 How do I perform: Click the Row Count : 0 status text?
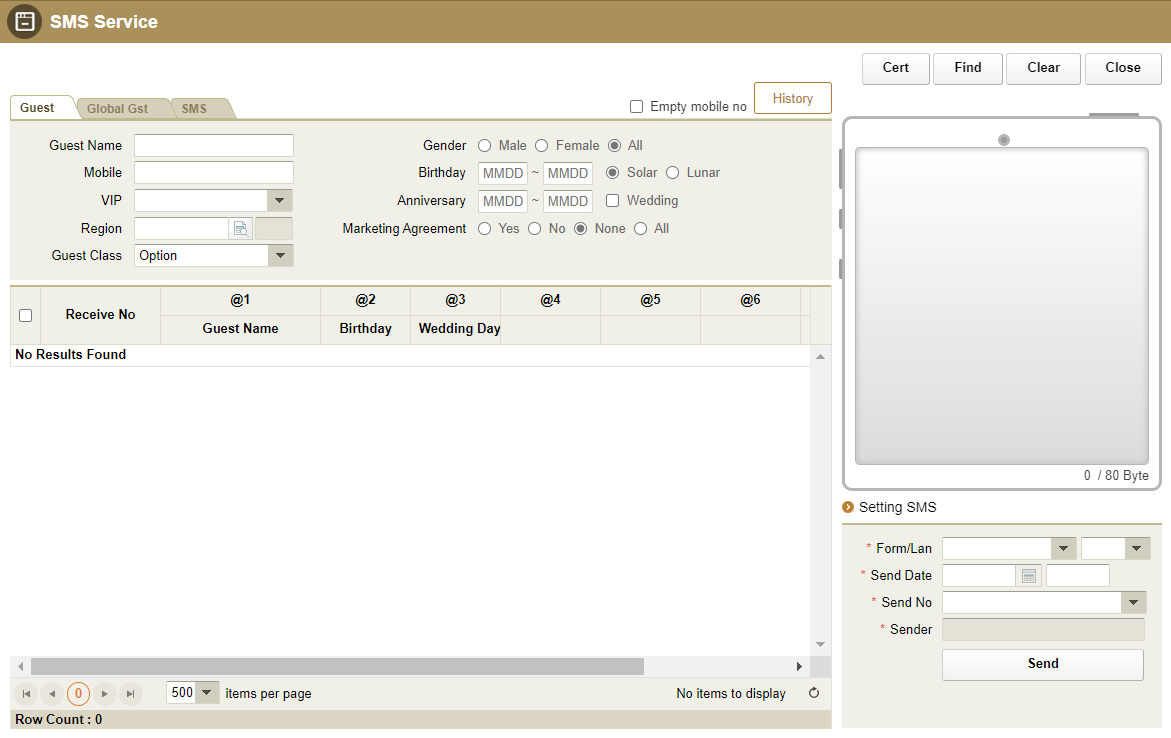pyautogui.click(x=59, y=719)
